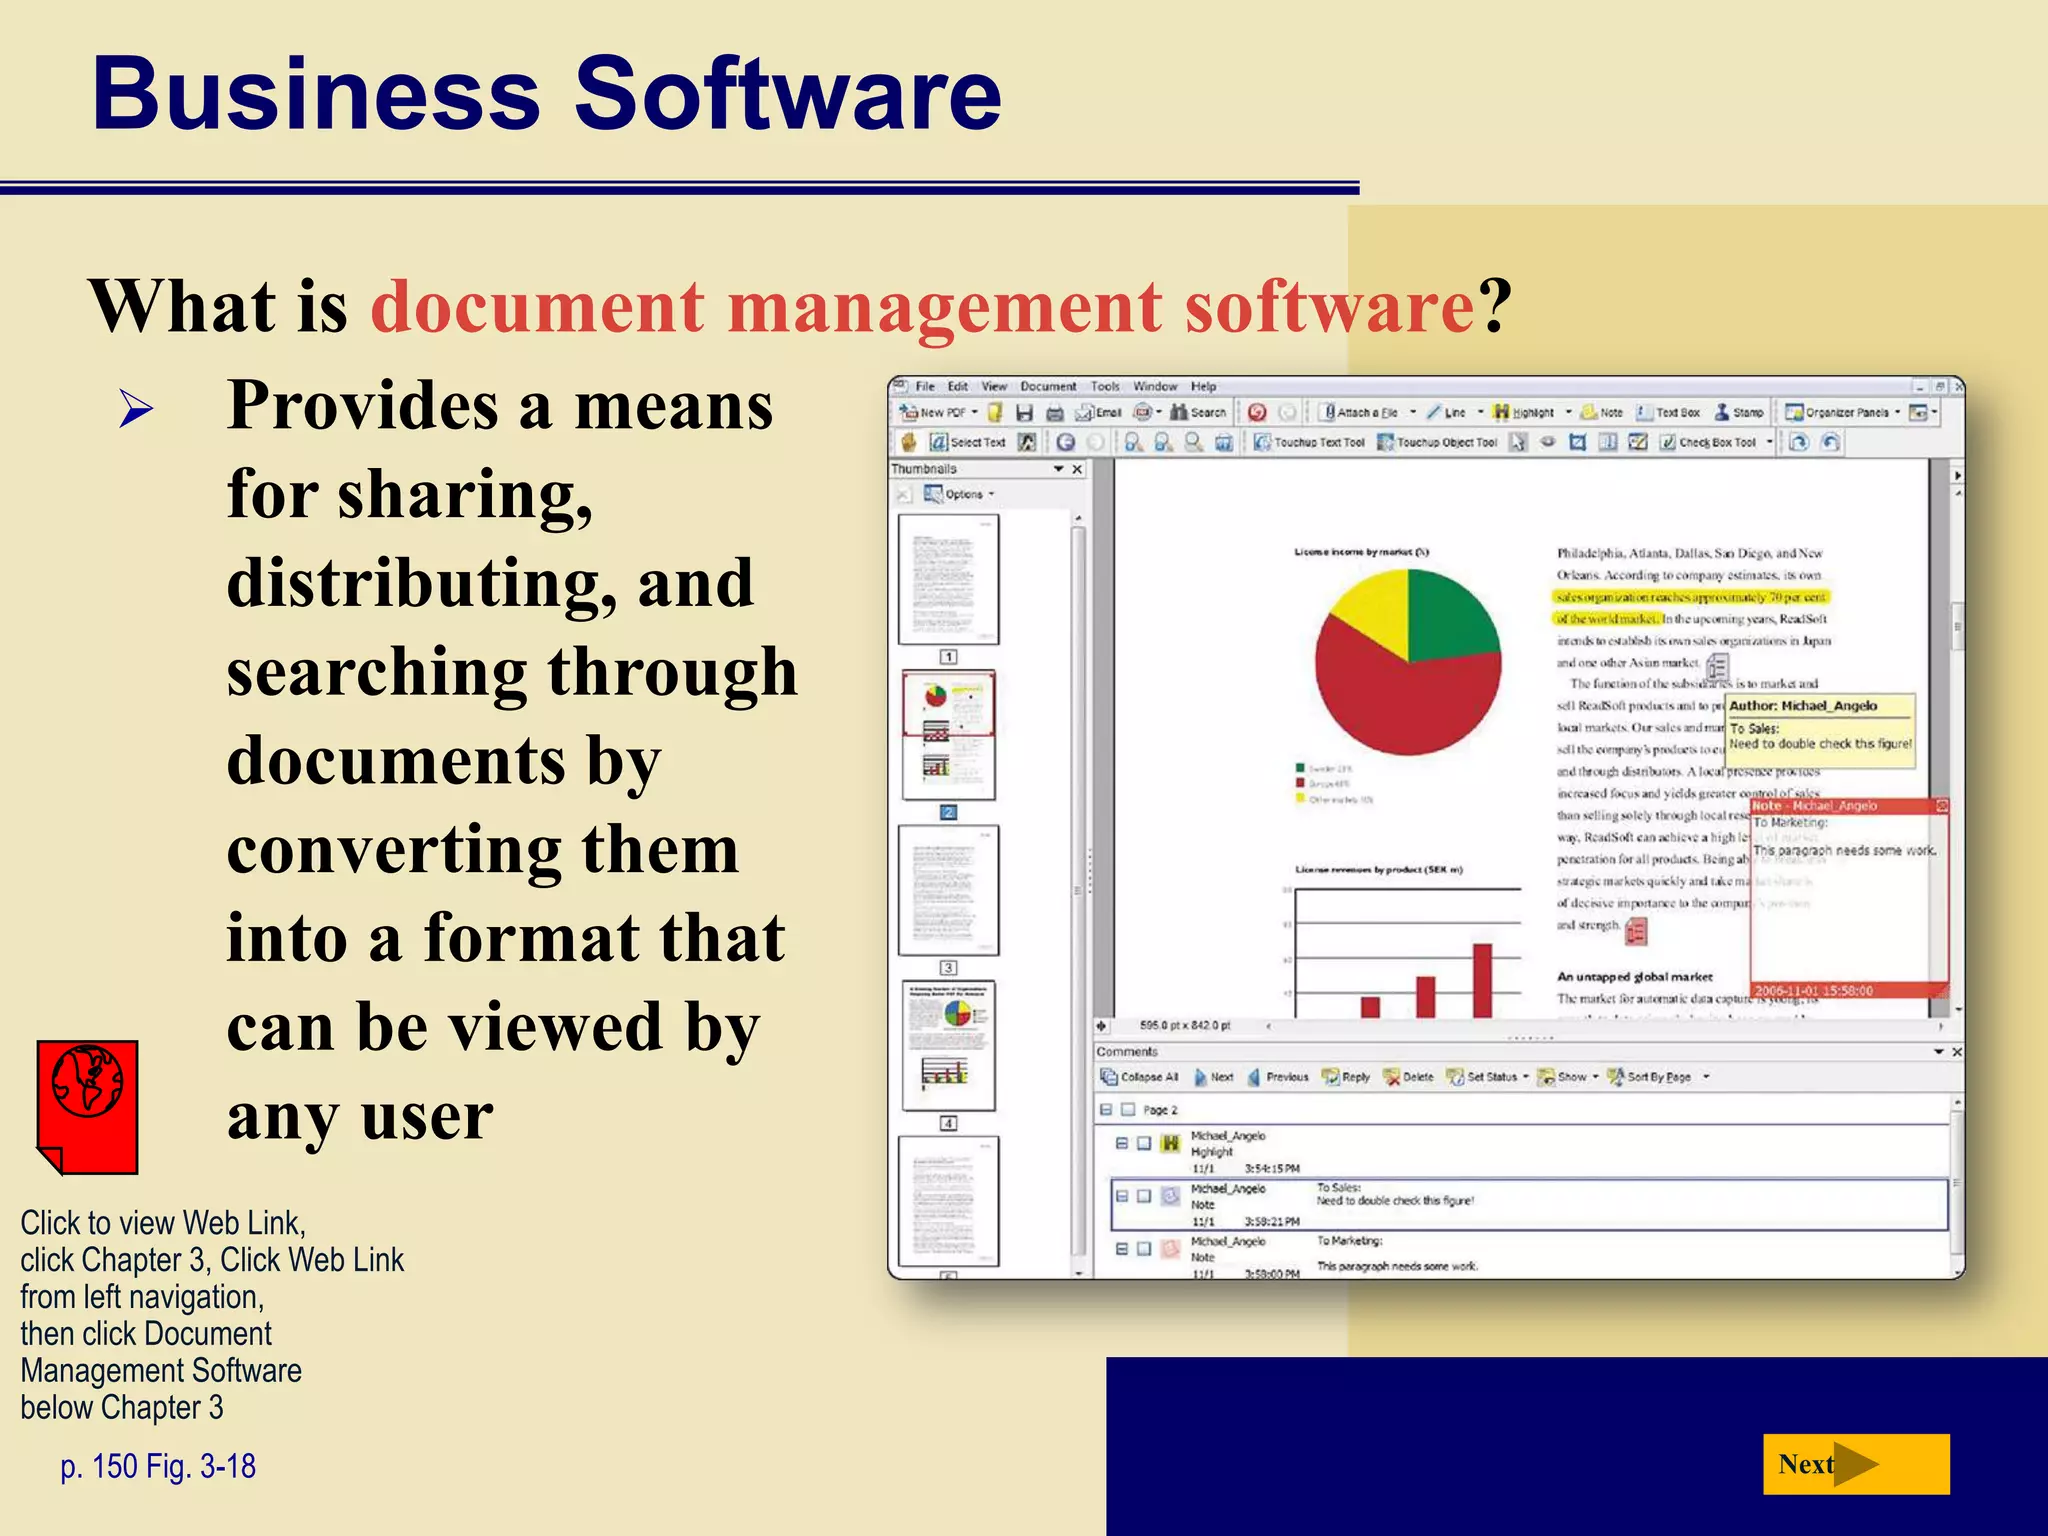2048x1536 pixels.
Task: Check the To Sales note checkbox
Action: 1144,1196
